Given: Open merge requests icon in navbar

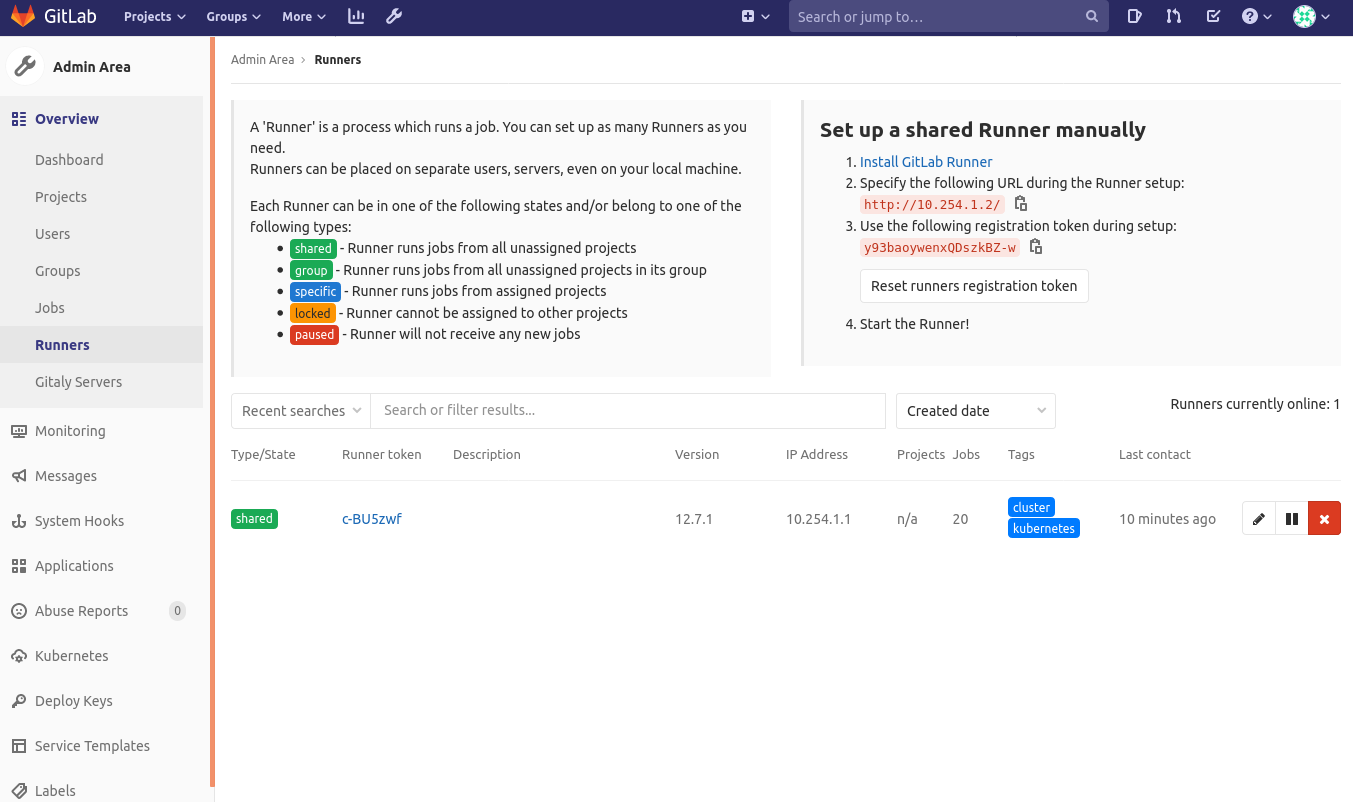Looking at the screenshot, I should pos(1174,17).
